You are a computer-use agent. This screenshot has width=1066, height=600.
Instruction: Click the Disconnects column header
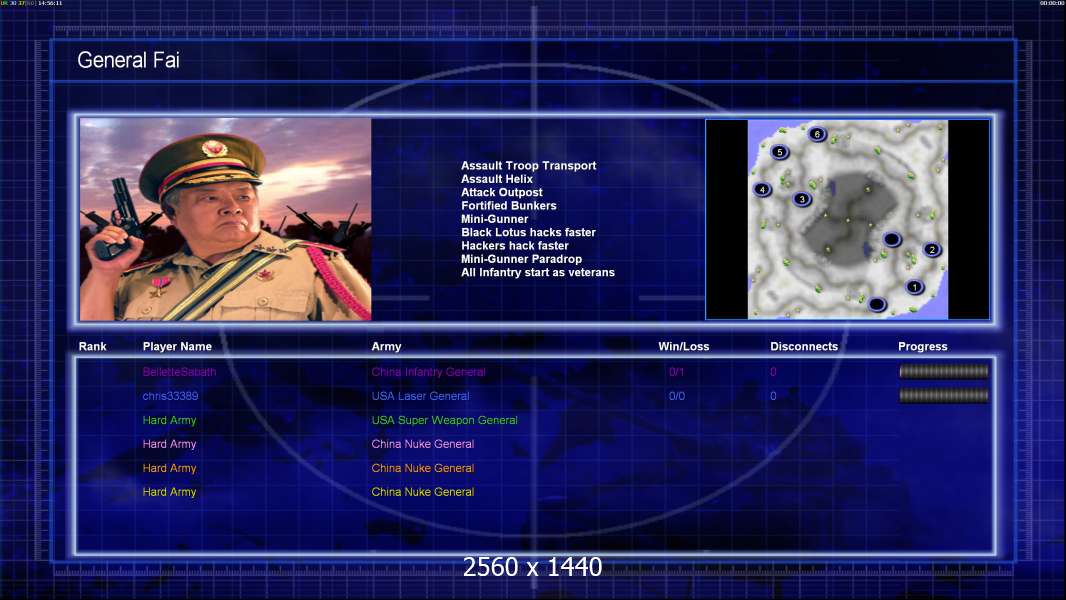pos(804,347)
